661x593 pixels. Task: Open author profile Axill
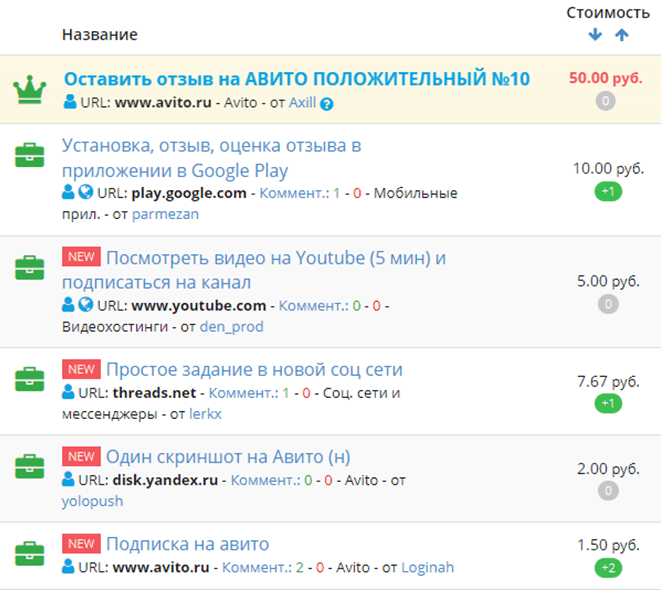[302, 102]
